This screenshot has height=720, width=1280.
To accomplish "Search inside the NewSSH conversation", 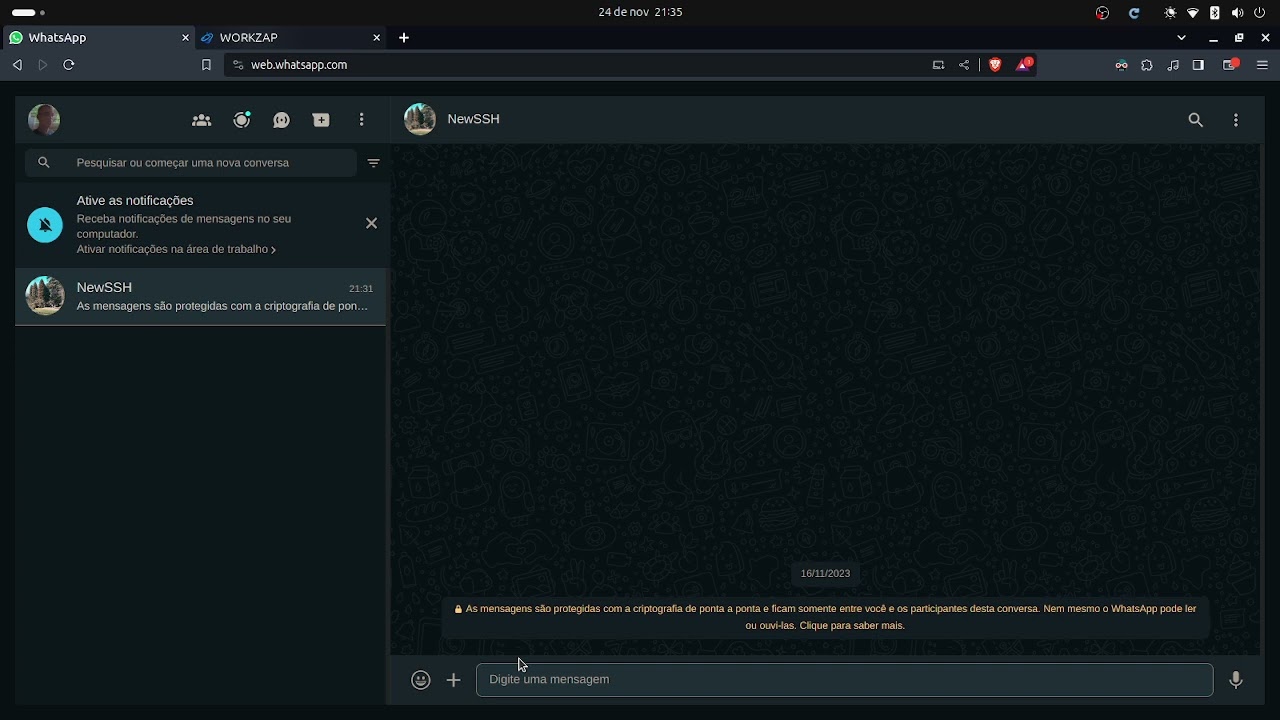I will click(x=1195, y=120).
